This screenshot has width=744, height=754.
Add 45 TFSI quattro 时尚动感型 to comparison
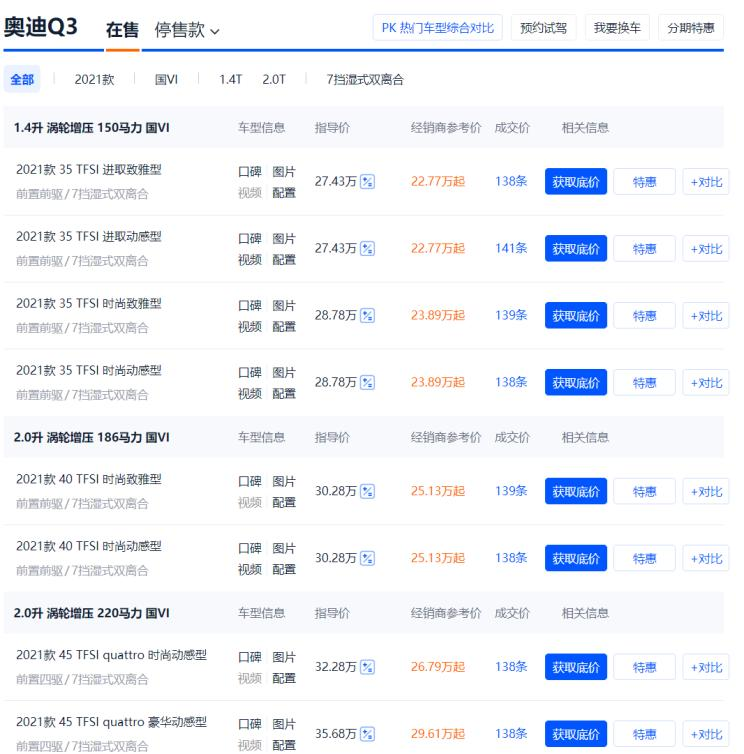pyautogui.click(x=706, y=667)
